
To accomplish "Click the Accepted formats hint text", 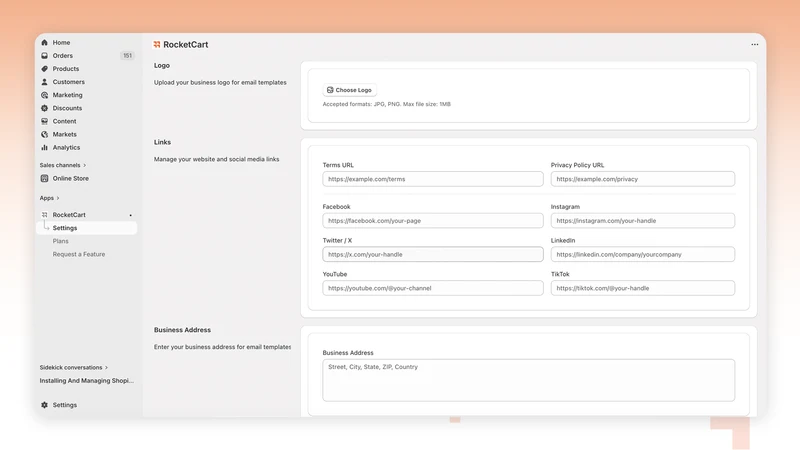I will pyautogui.click(x=386, y=104).
